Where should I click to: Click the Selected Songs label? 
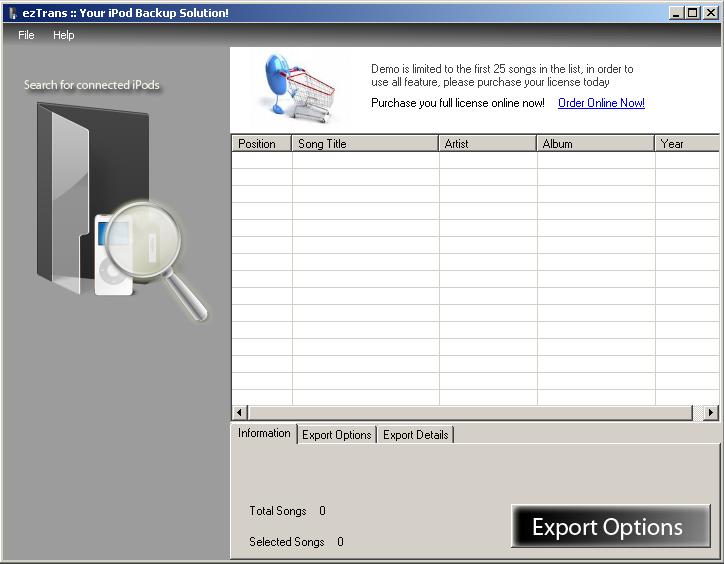tap(287, 542)
